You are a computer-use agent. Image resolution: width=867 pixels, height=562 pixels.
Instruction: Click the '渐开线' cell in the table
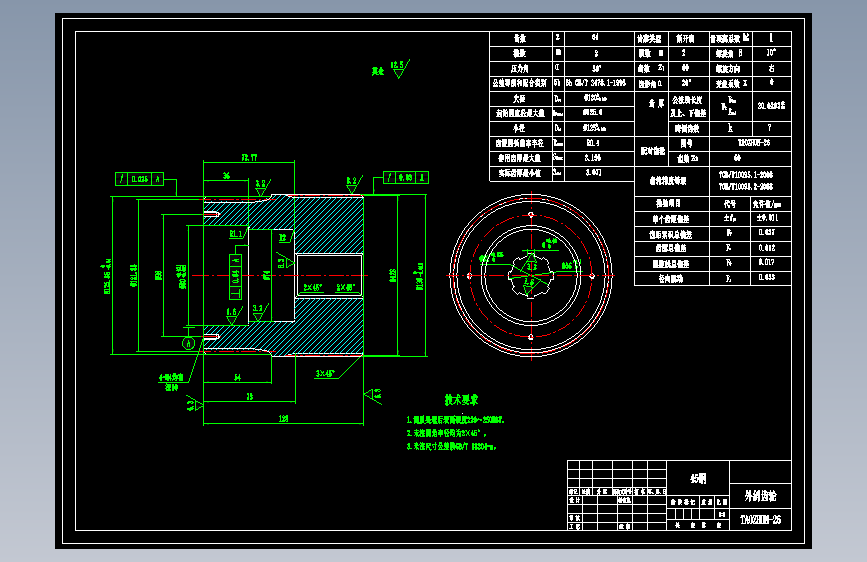pyautogui.click(x=688, y=39)
